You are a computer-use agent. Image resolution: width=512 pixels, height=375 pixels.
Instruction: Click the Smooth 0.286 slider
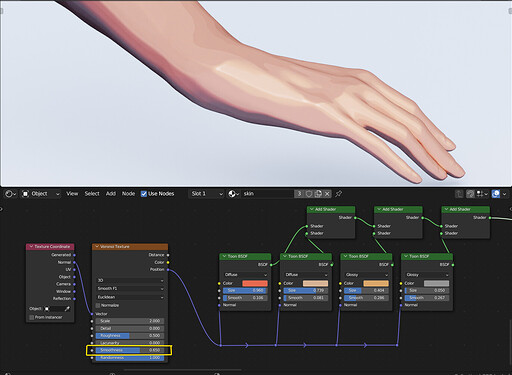point(367,298)
